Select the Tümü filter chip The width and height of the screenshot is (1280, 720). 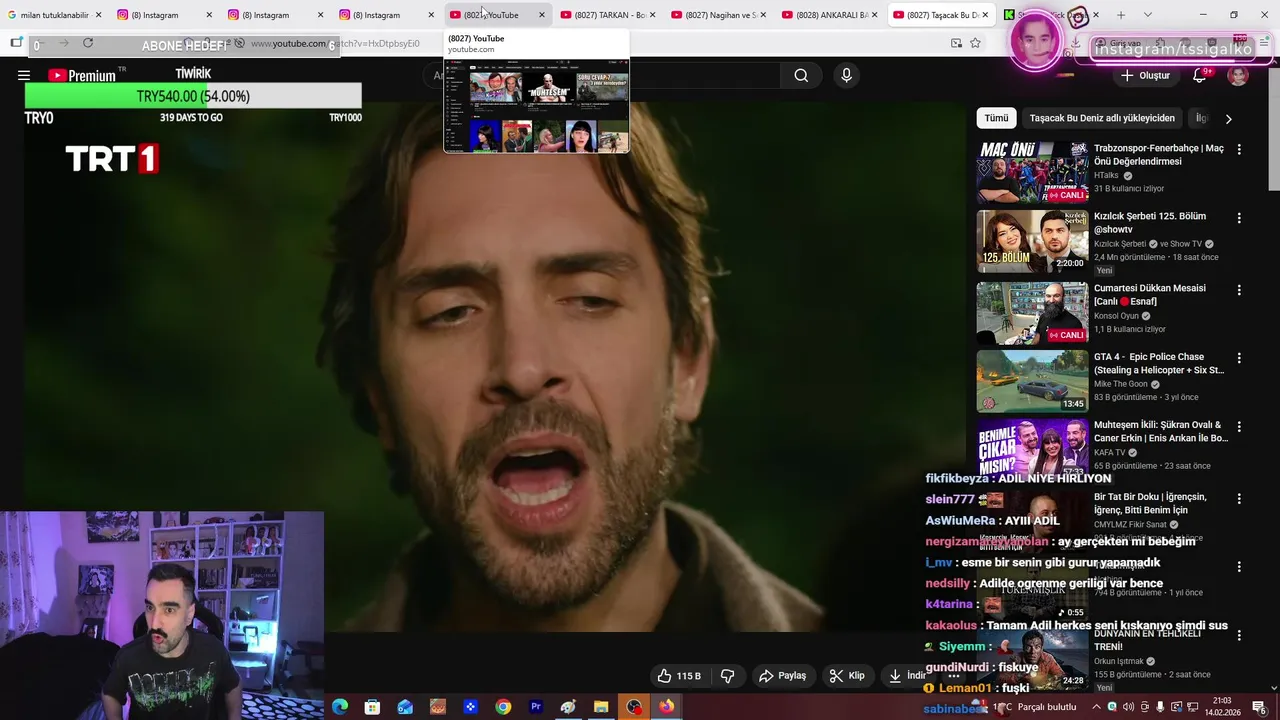click(x=996, y=118)
